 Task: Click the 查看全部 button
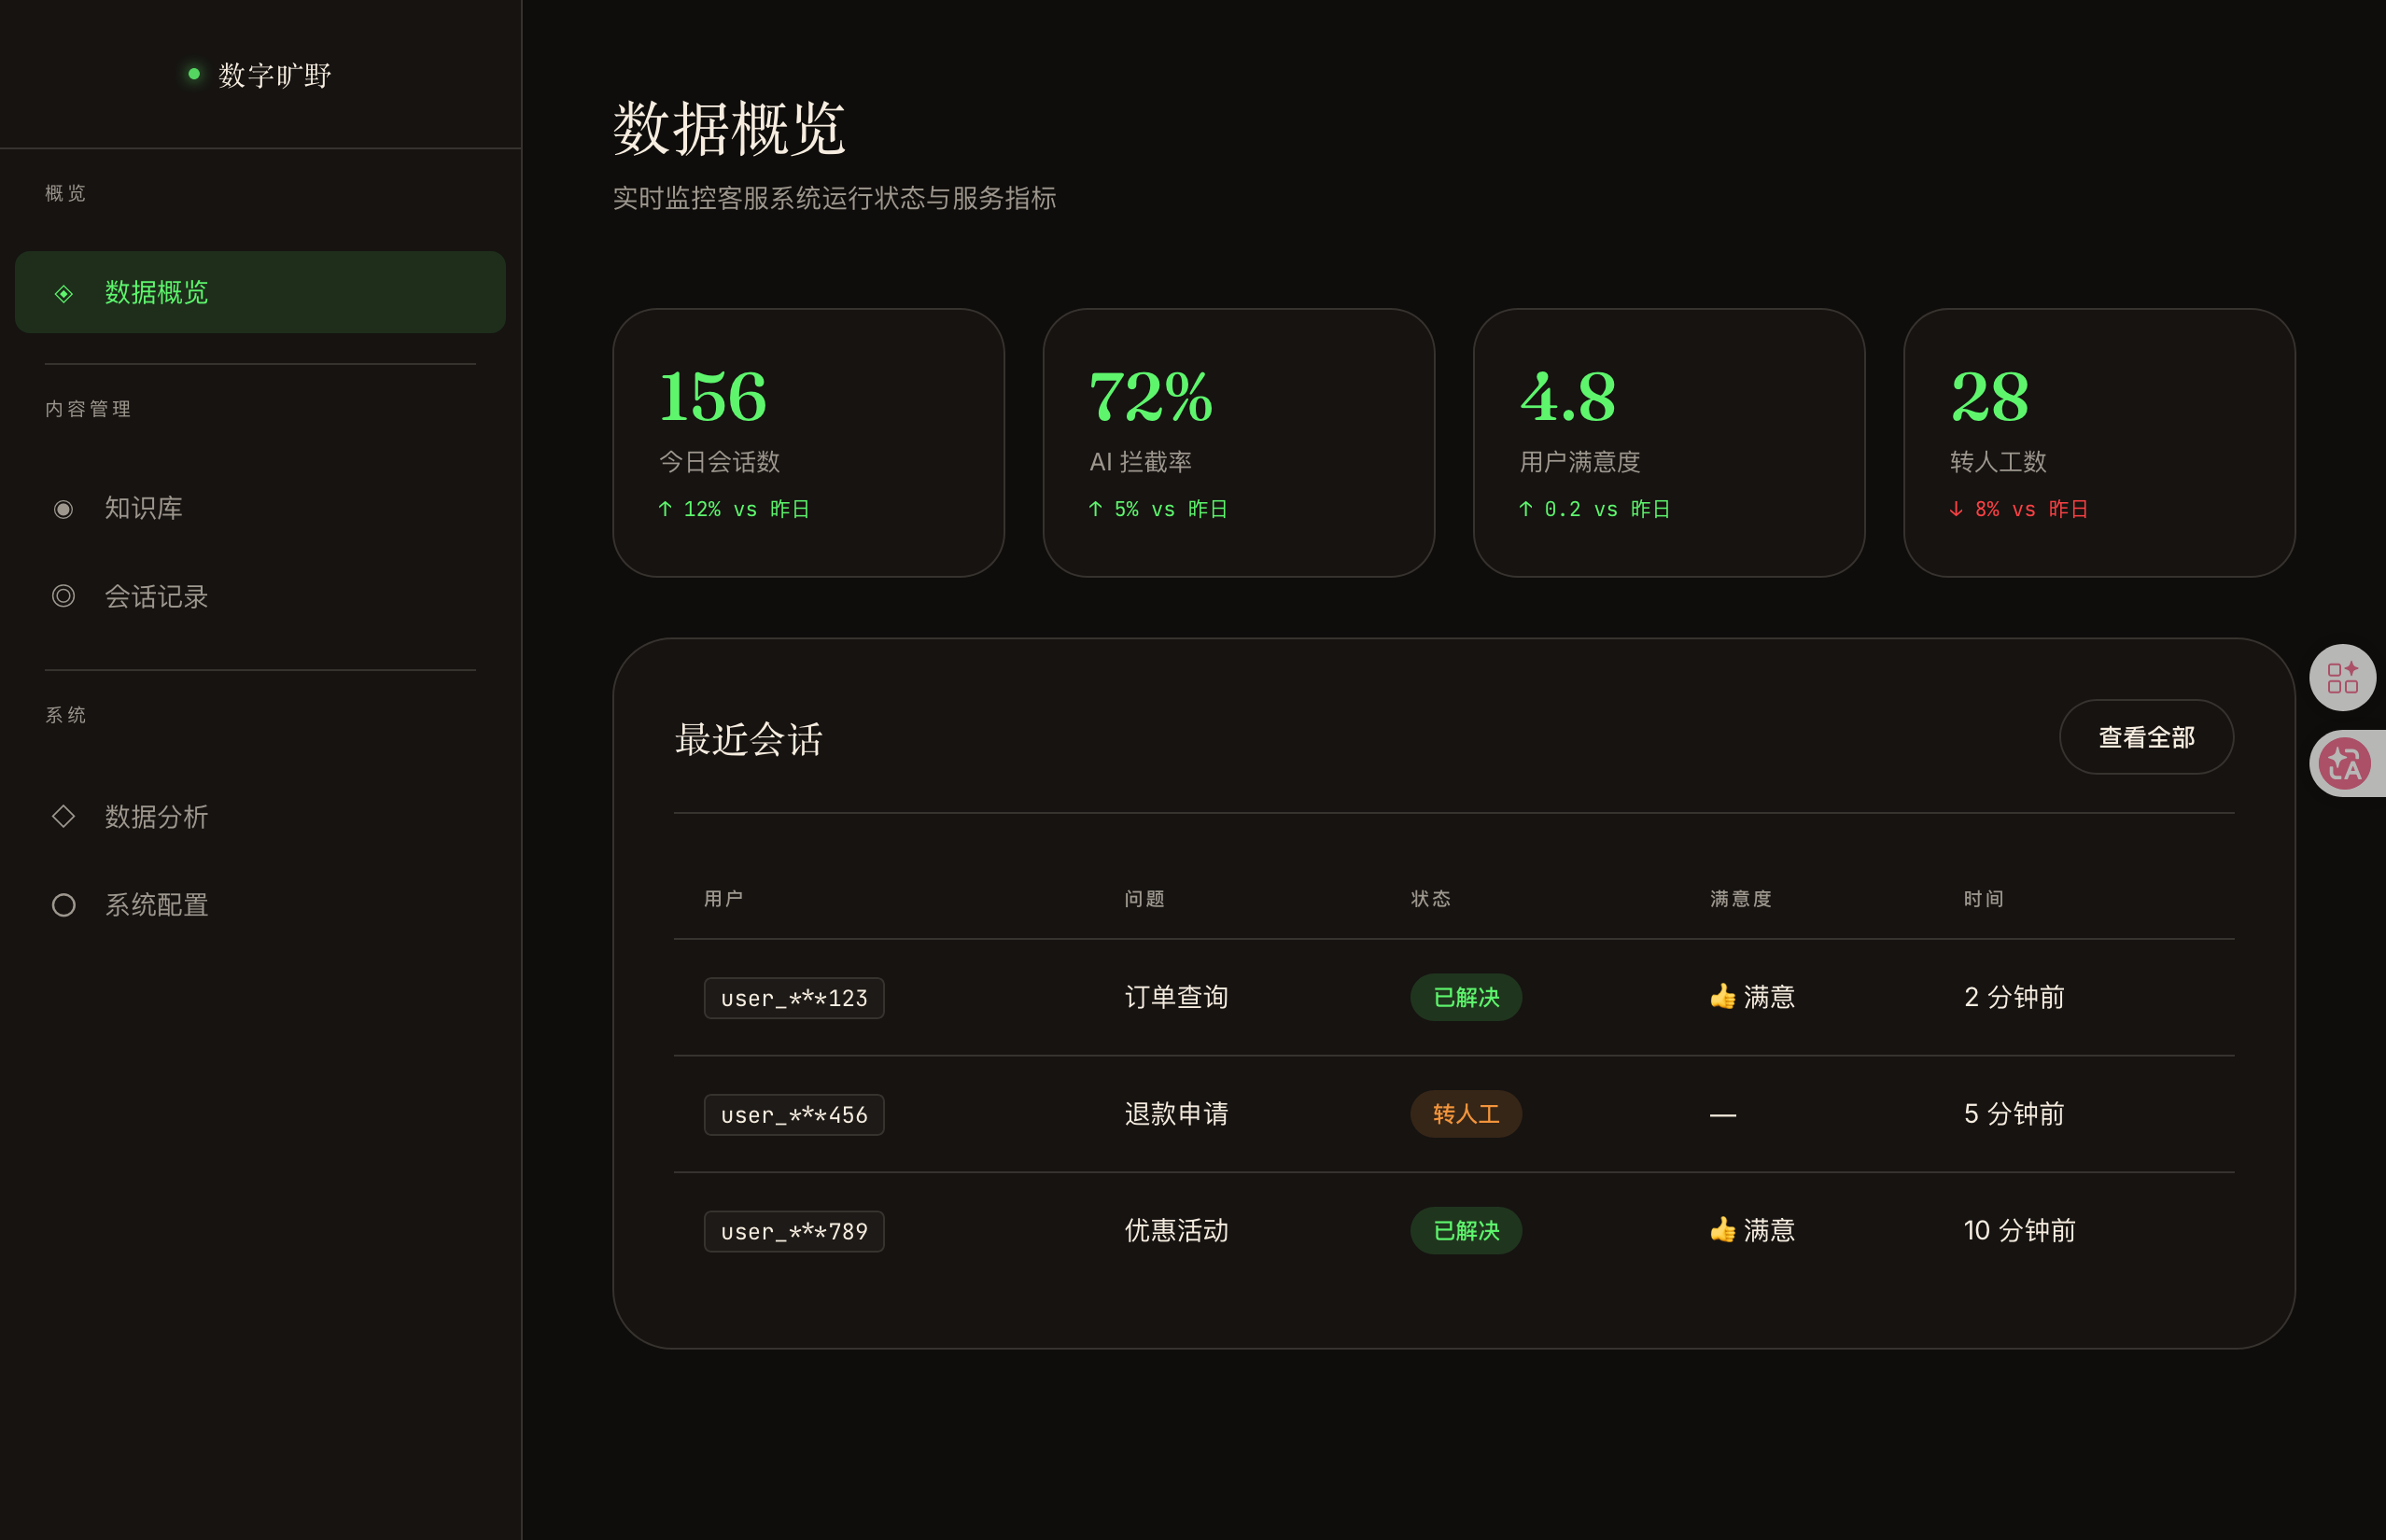point(2146,737)
